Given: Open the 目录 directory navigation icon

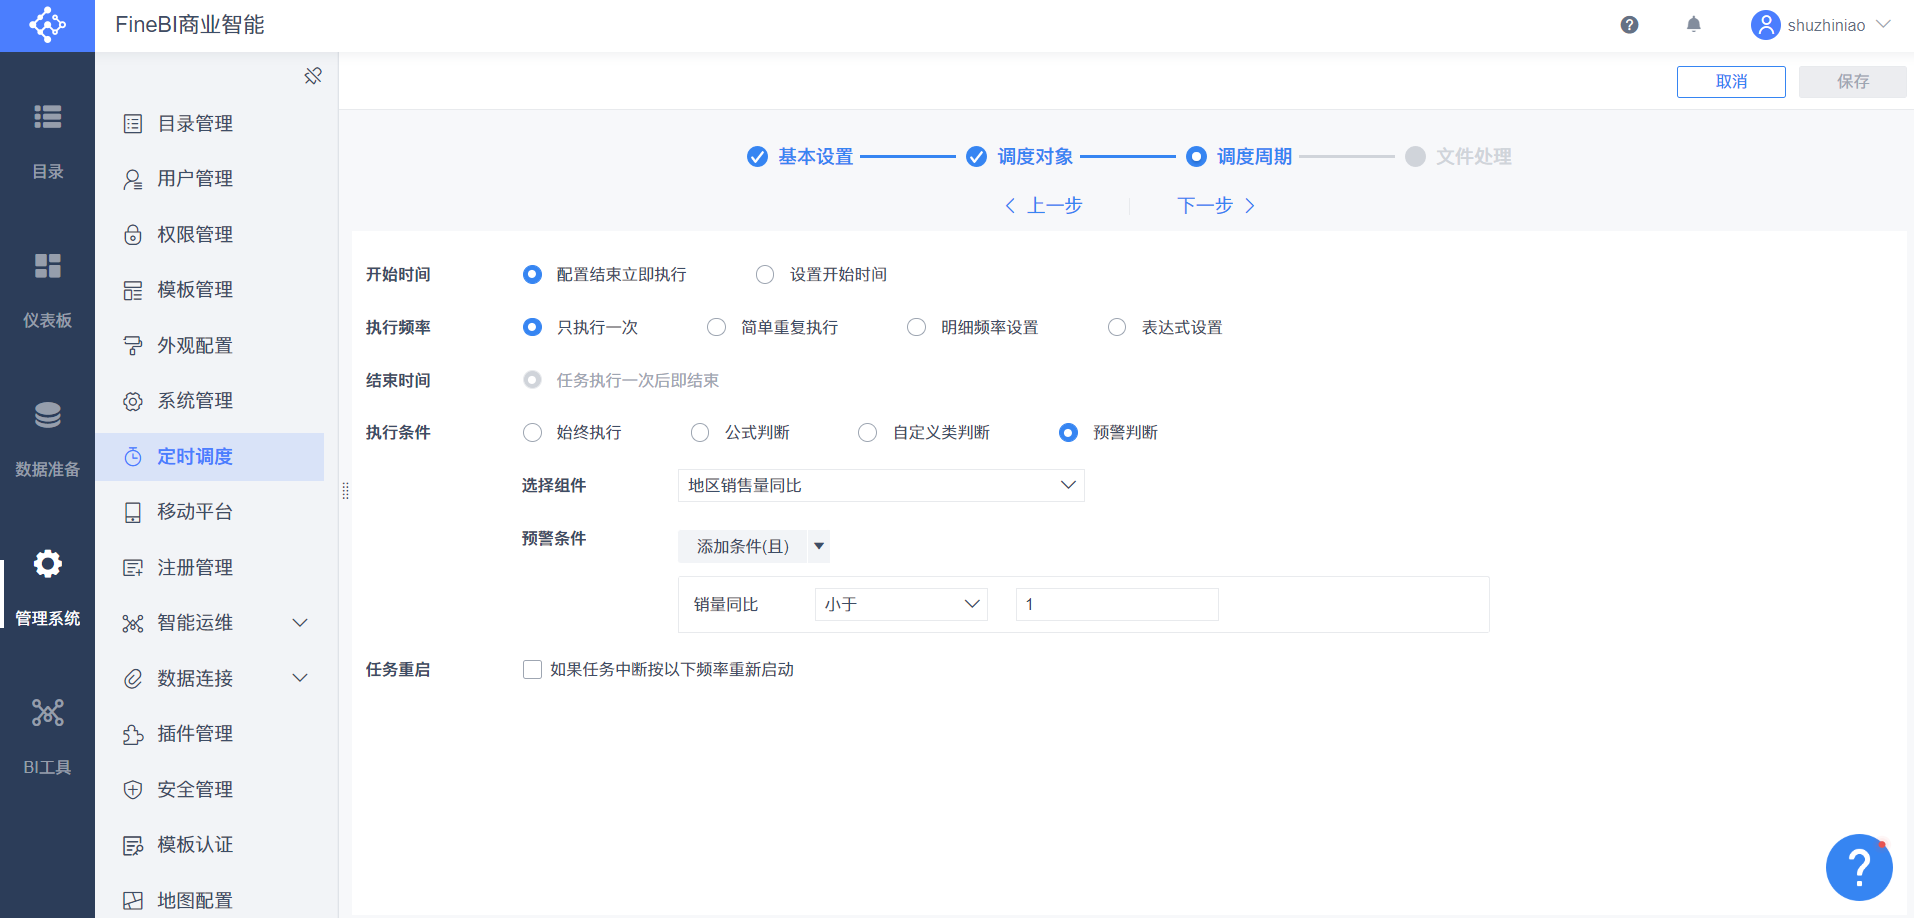Looking at the screenshot, I should tap(47, 117).
